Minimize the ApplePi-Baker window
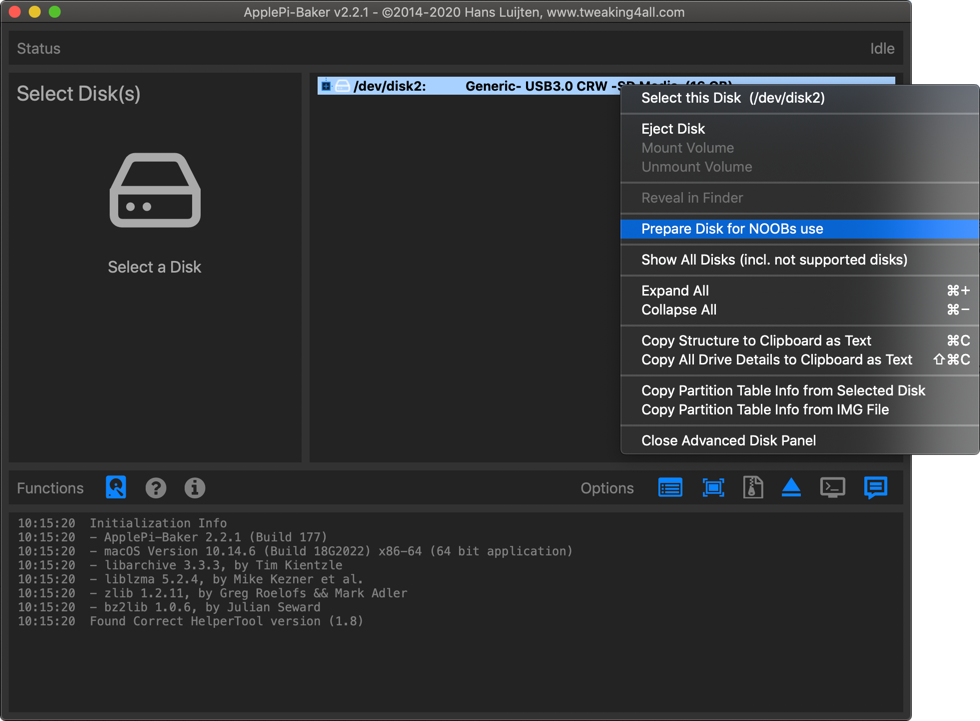The height and width of the screenshot is (721, 980). click(x=35, y=12)
